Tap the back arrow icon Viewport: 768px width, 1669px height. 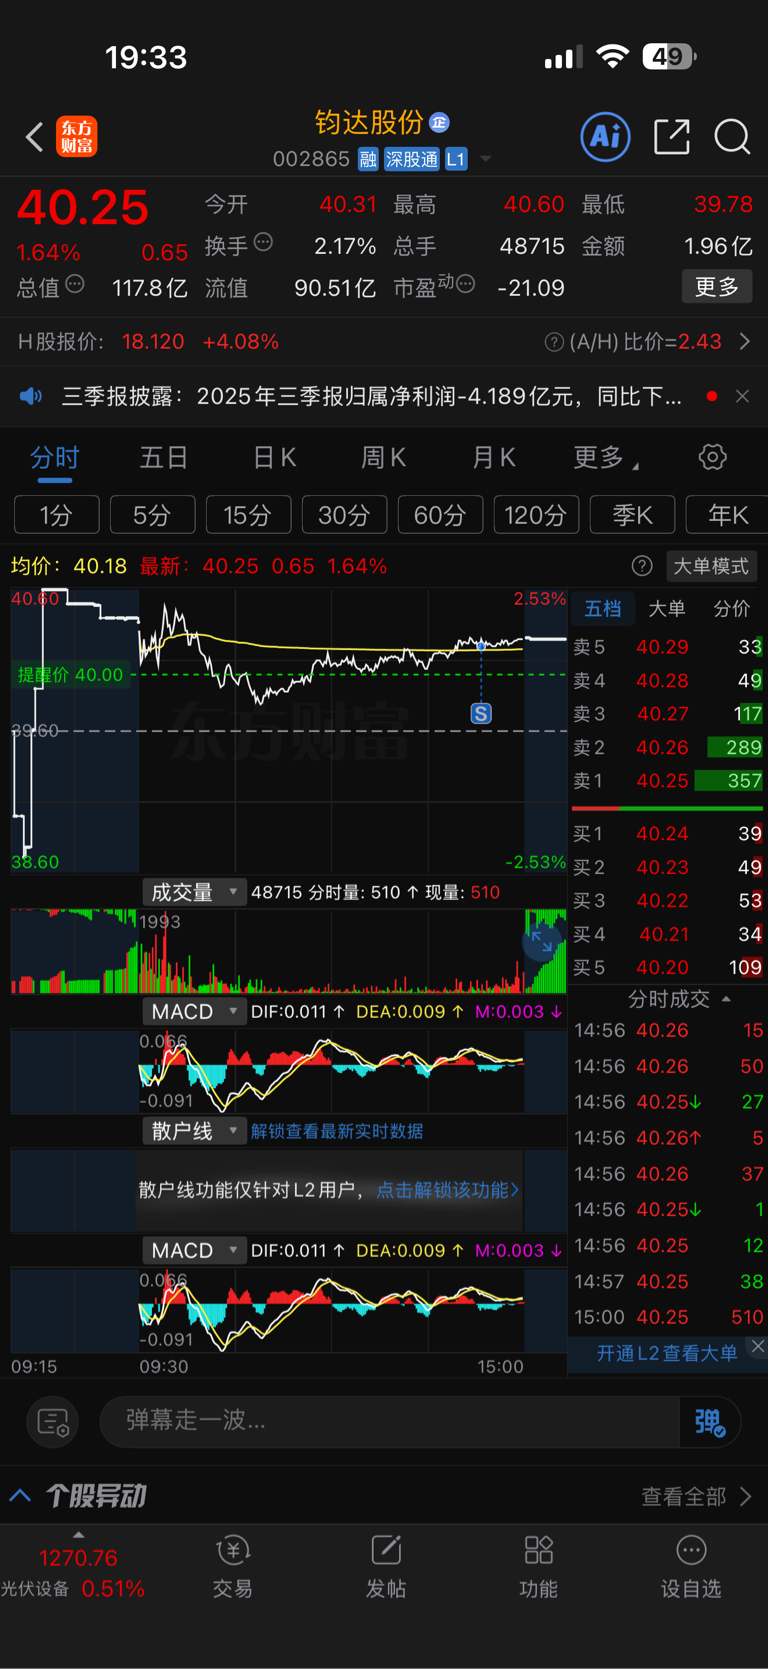(34, 136)
